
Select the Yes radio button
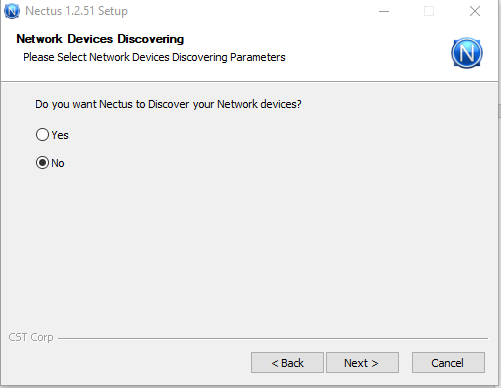[x=42, y=135]
